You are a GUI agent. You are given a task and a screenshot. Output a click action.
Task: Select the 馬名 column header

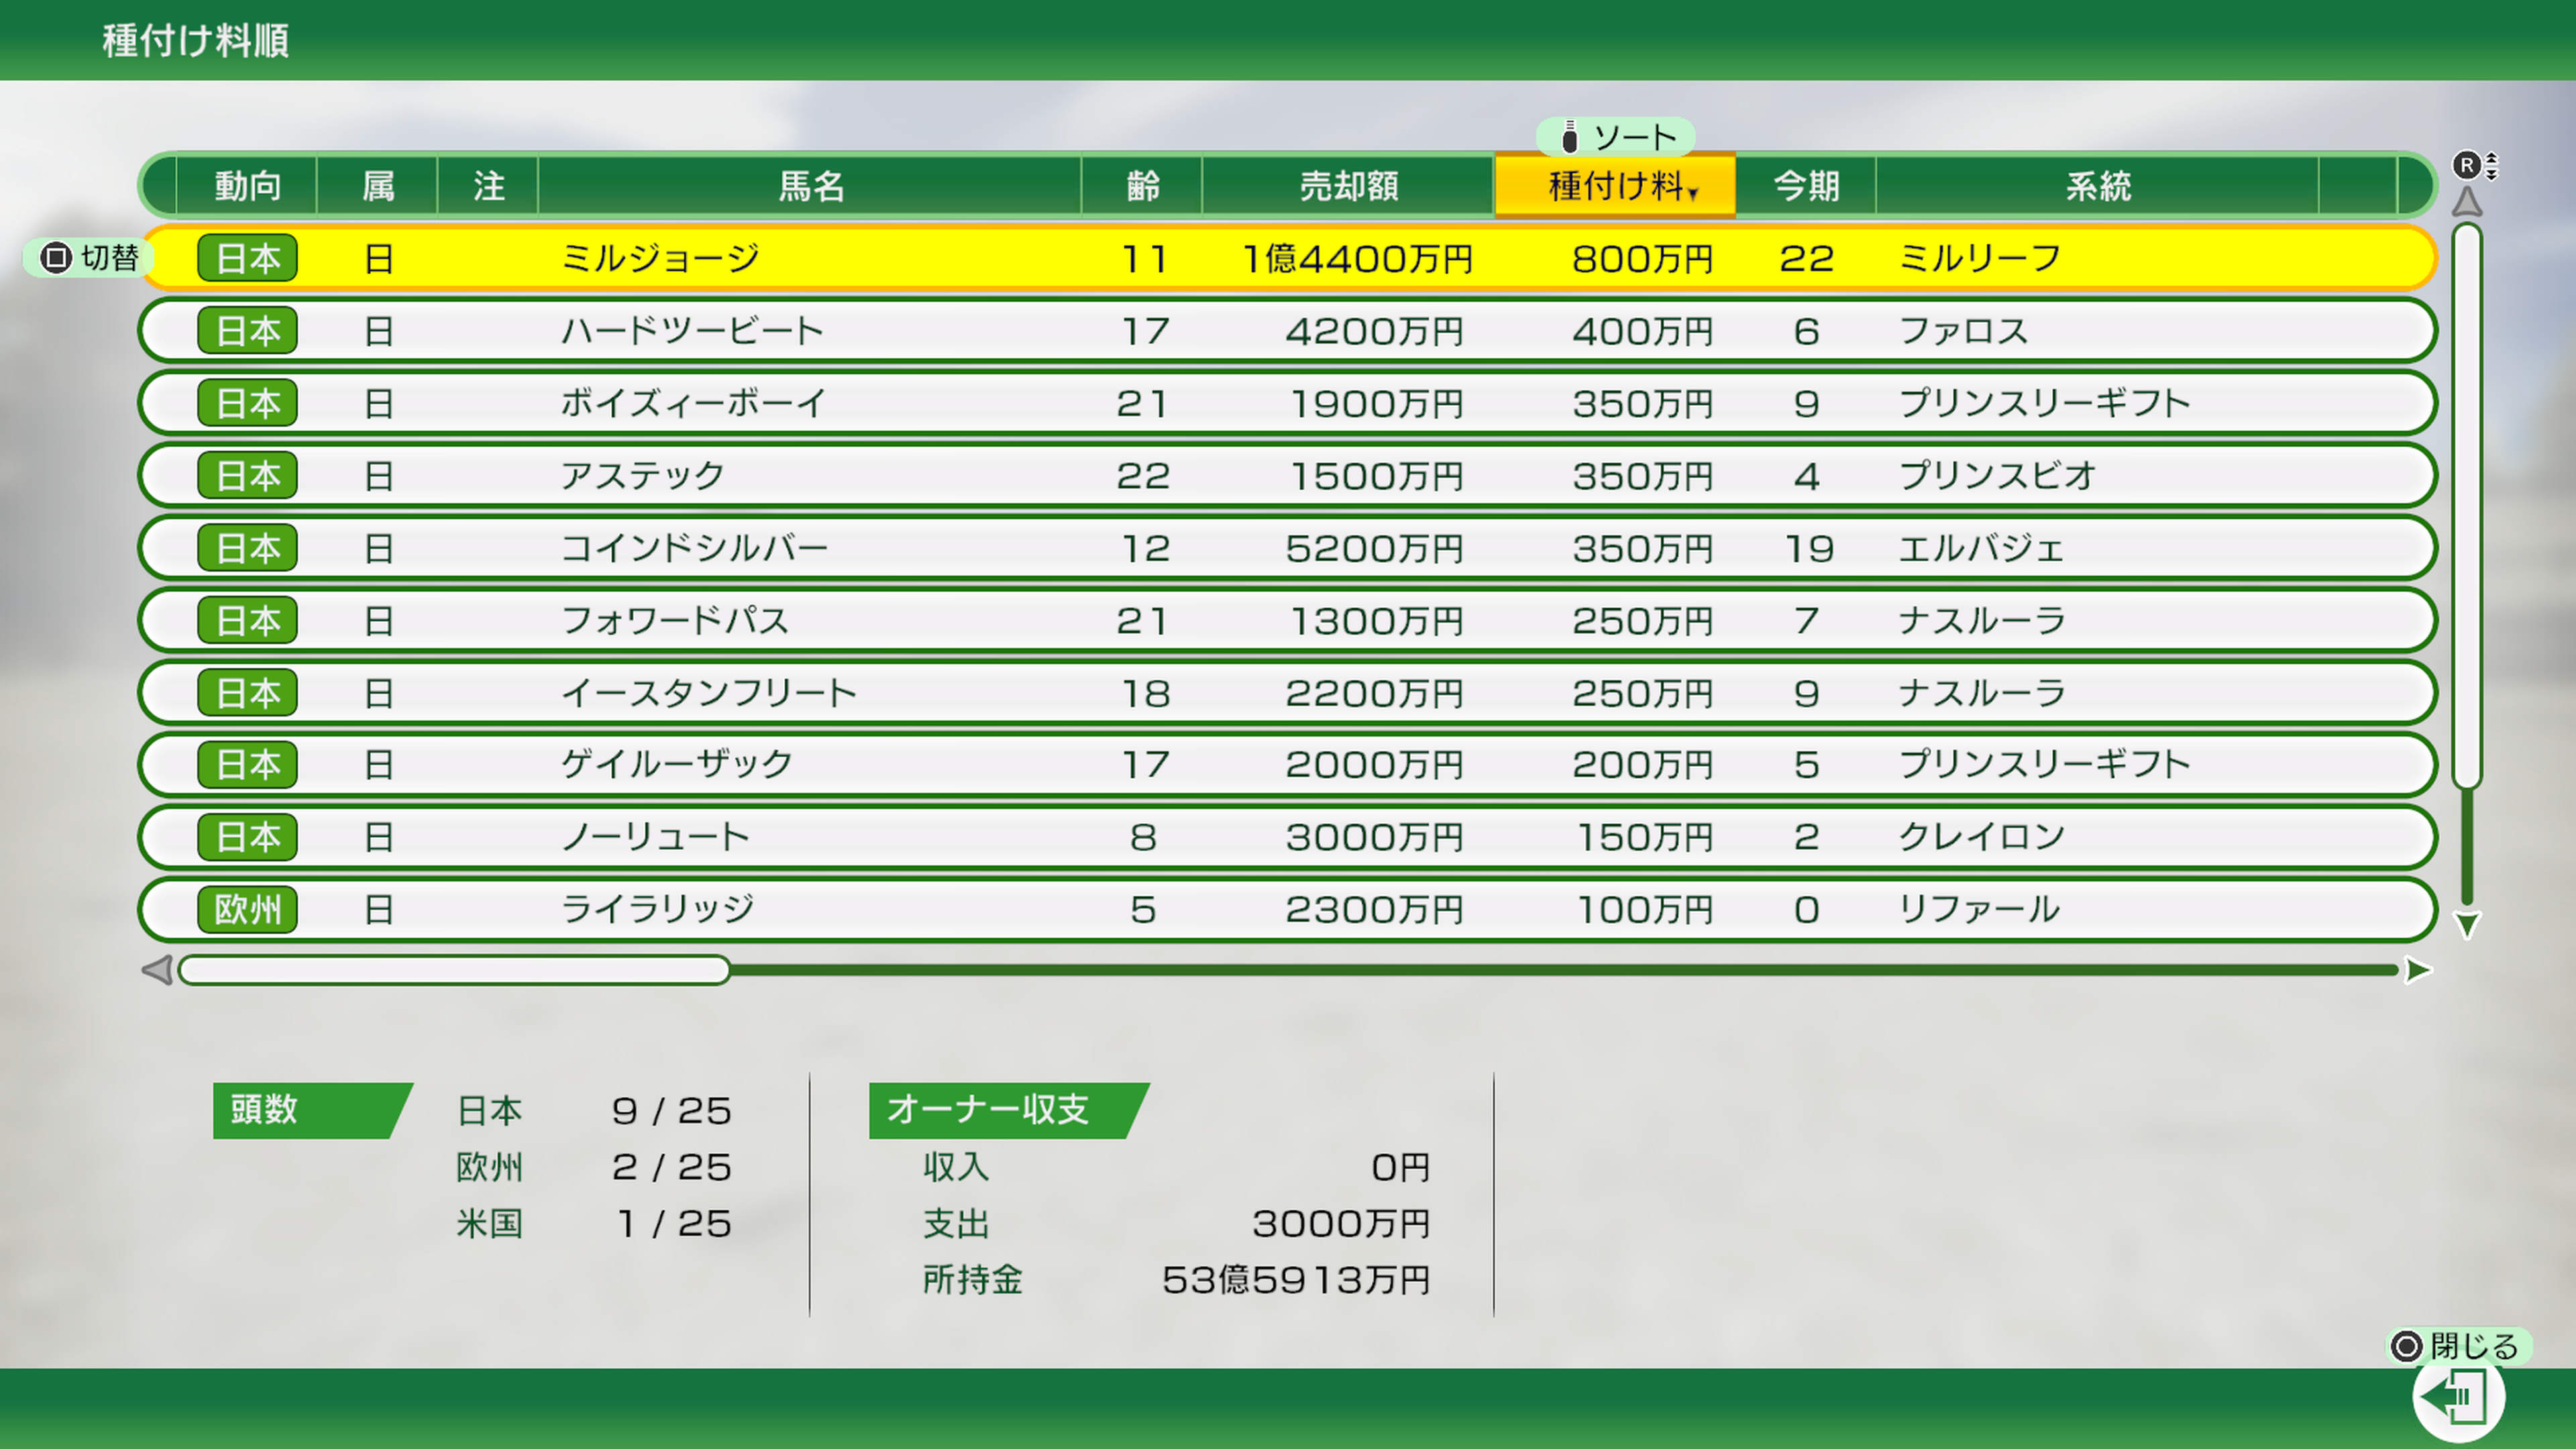(x=810, y=185)
